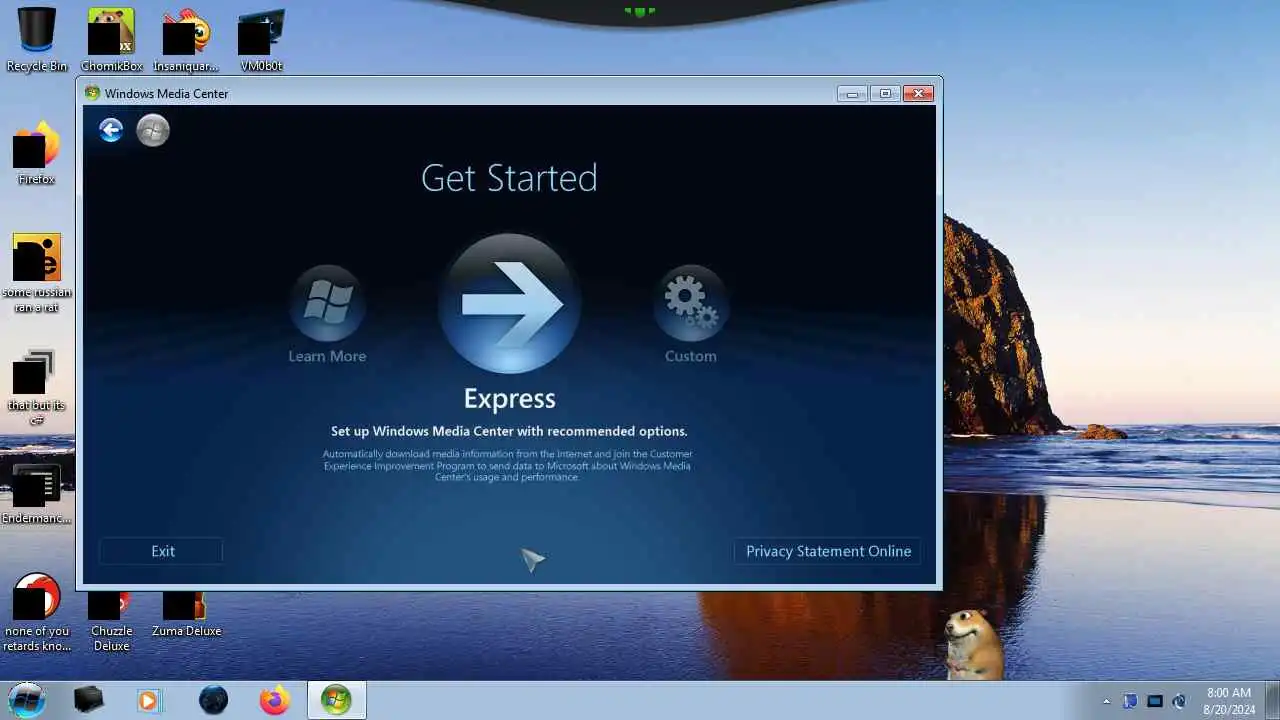Click the 'Get Started' heading
The image size is (1280, 720).
(x=509, y=178)
